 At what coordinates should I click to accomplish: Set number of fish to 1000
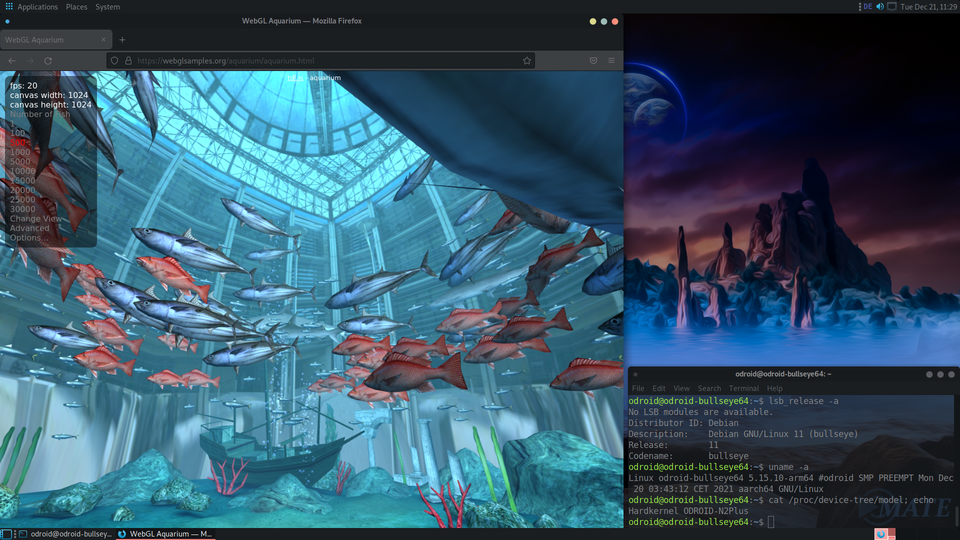(20, 152)
